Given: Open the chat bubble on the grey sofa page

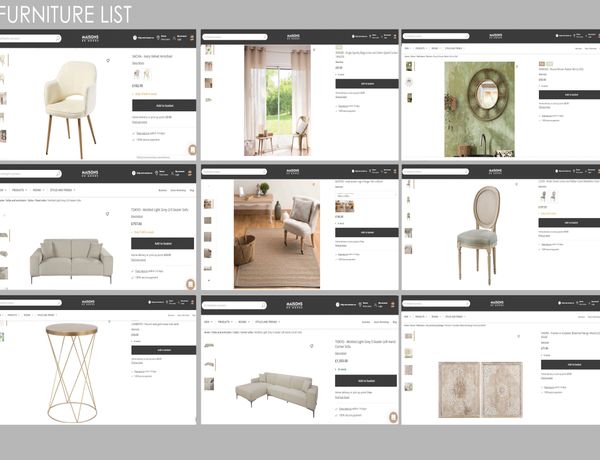Looking at the screenshot, I should click(190, 284).
